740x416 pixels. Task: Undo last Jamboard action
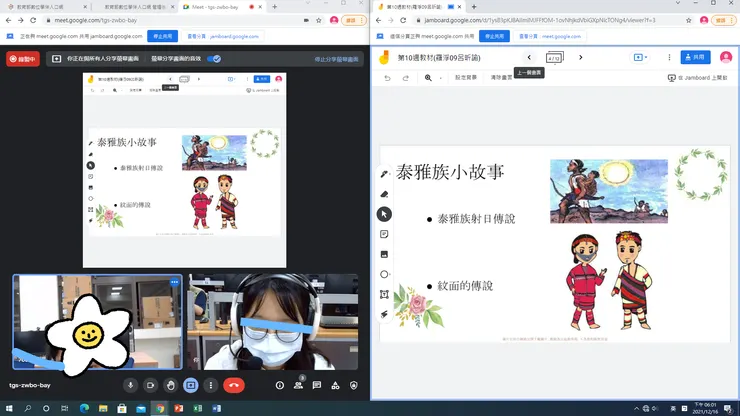(387, 78)
